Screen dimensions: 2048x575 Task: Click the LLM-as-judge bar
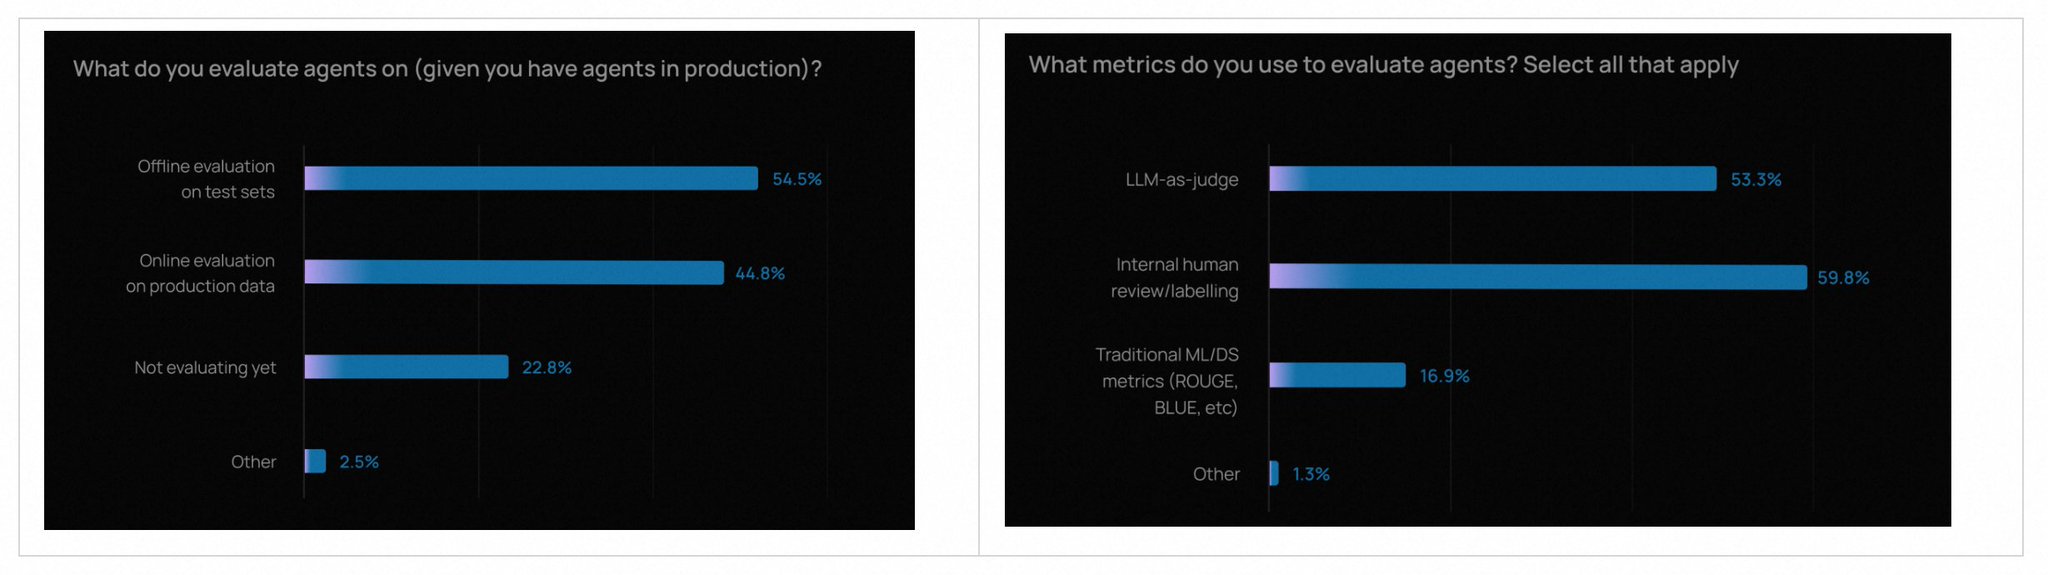[1492, 179]
